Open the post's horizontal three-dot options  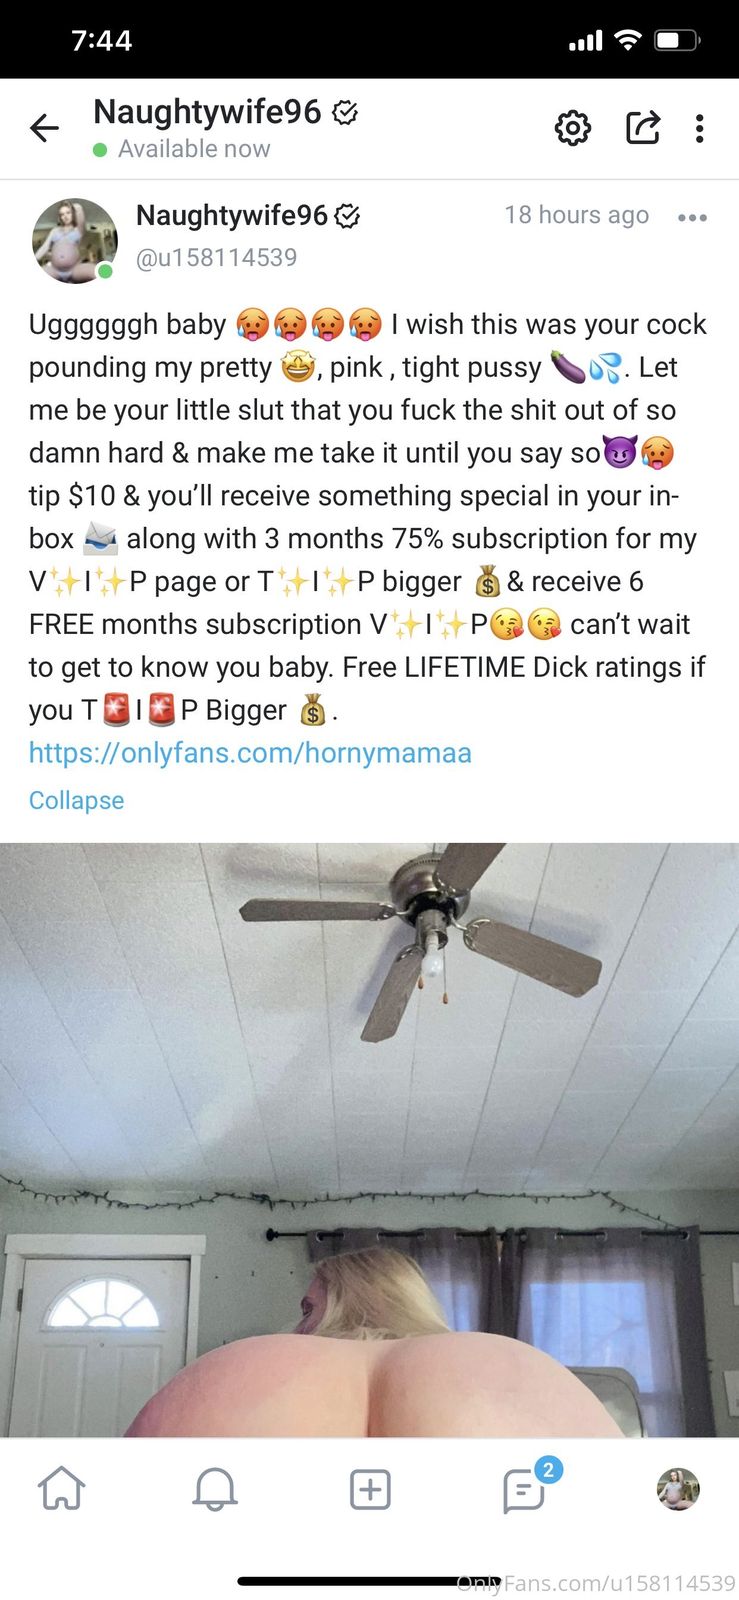692,217
